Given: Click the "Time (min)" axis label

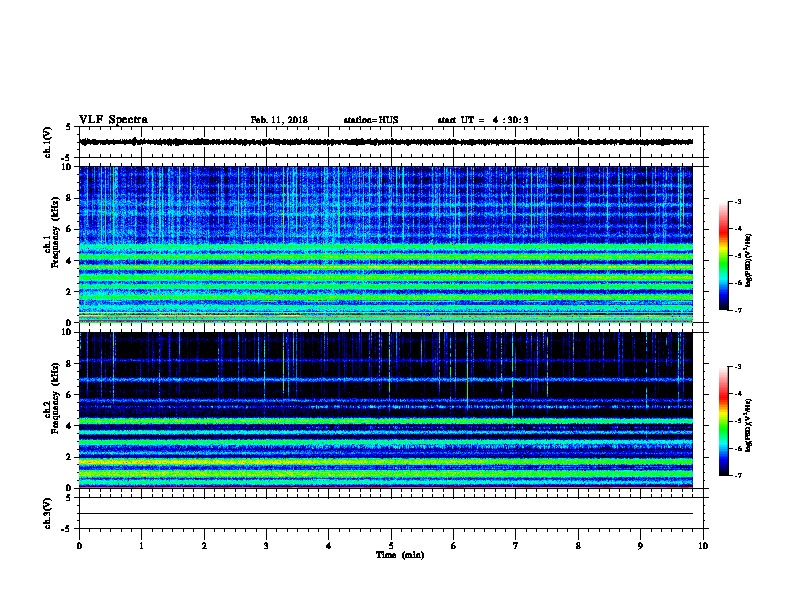Looking at the screenshot, I should click(400, 555).
